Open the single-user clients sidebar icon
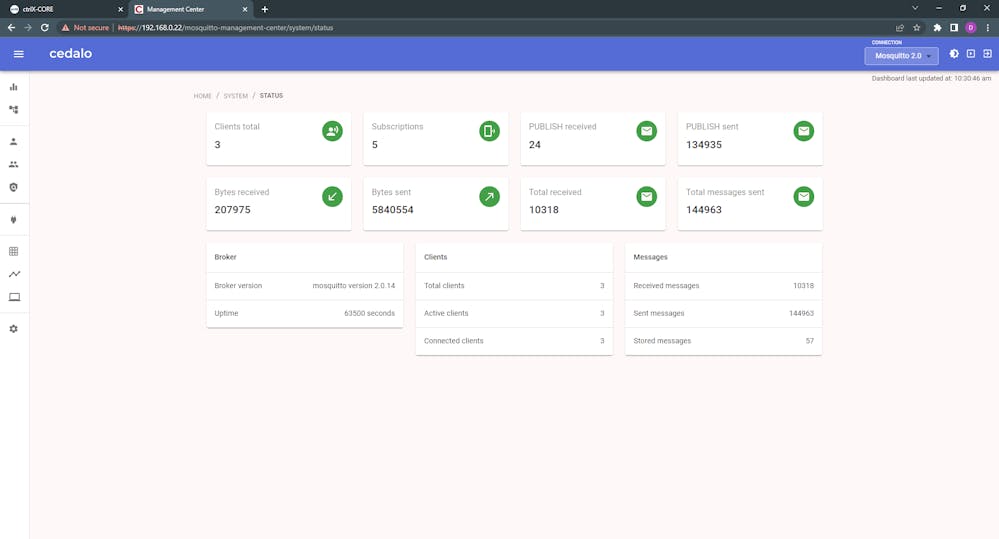Viewport: 999px width, 539px height. tap(14, 142)
